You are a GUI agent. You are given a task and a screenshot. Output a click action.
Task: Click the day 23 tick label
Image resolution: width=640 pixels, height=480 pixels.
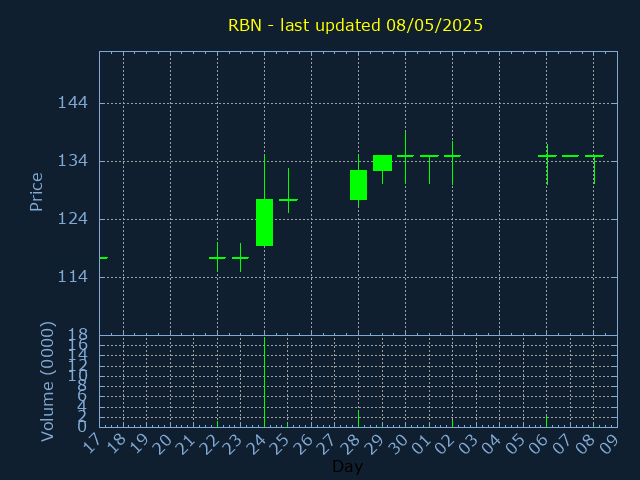(233, 443)
